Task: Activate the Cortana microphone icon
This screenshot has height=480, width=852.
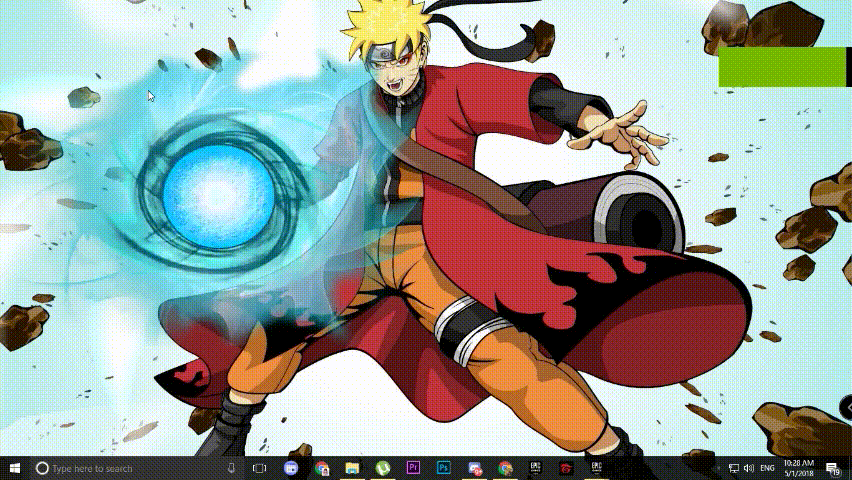Action: (231, 468)
